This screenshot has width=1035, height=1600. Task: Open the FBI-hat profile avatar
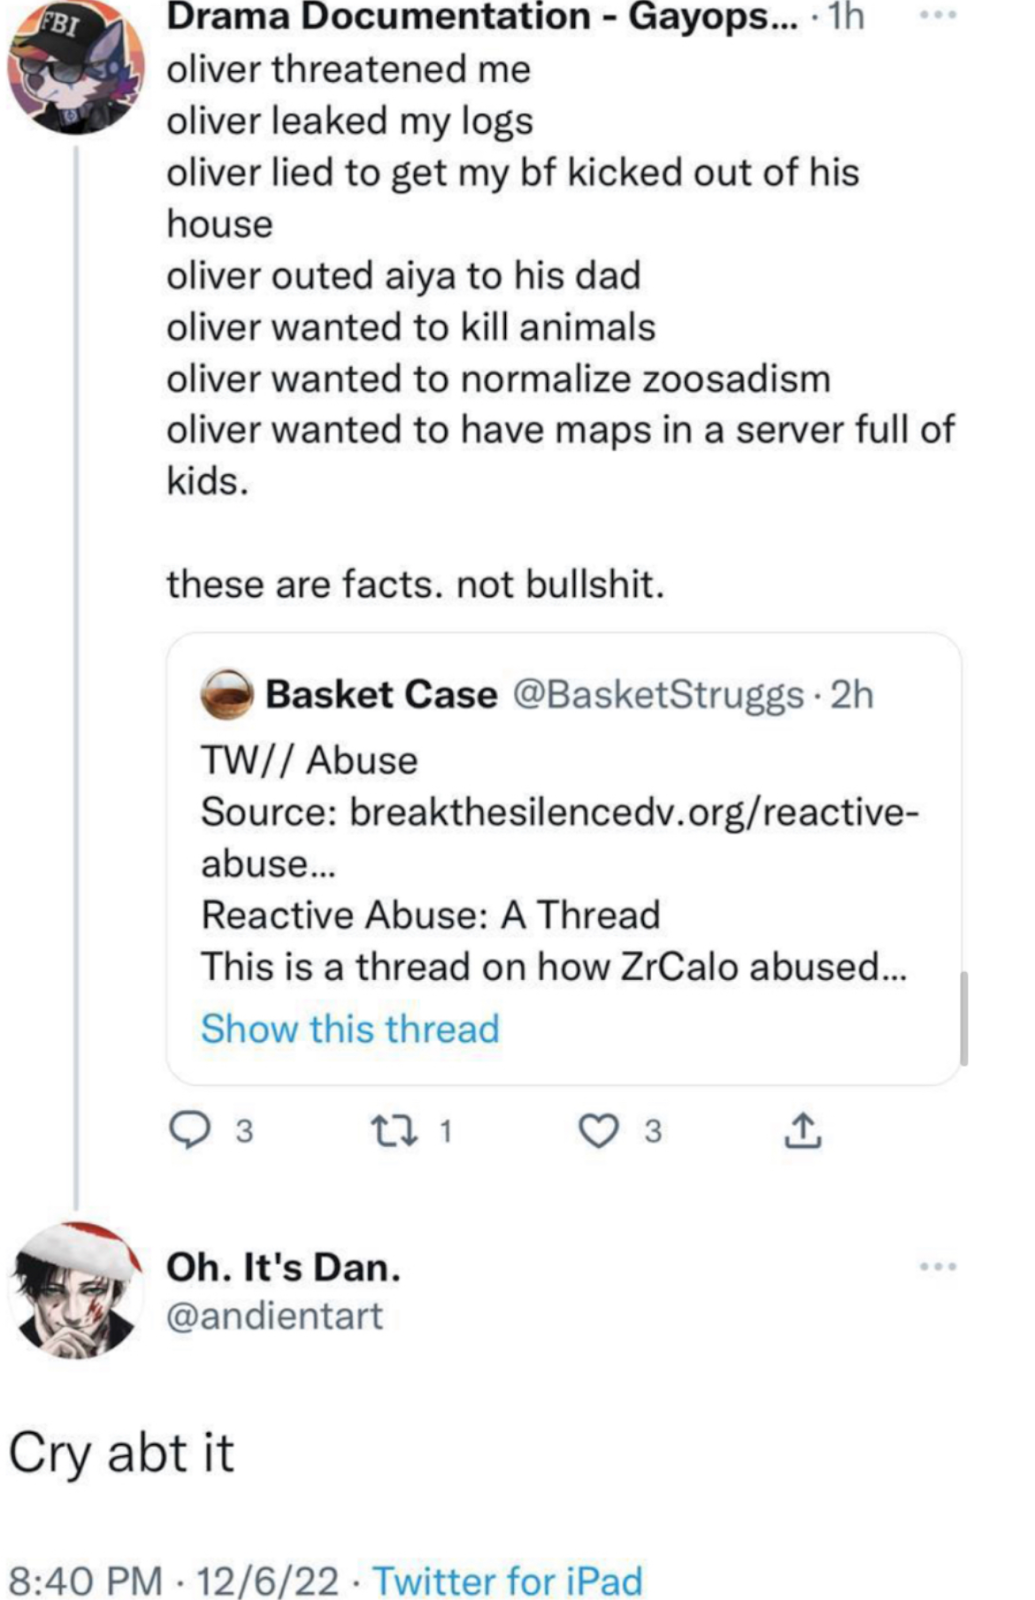click(x=75, y=66)
